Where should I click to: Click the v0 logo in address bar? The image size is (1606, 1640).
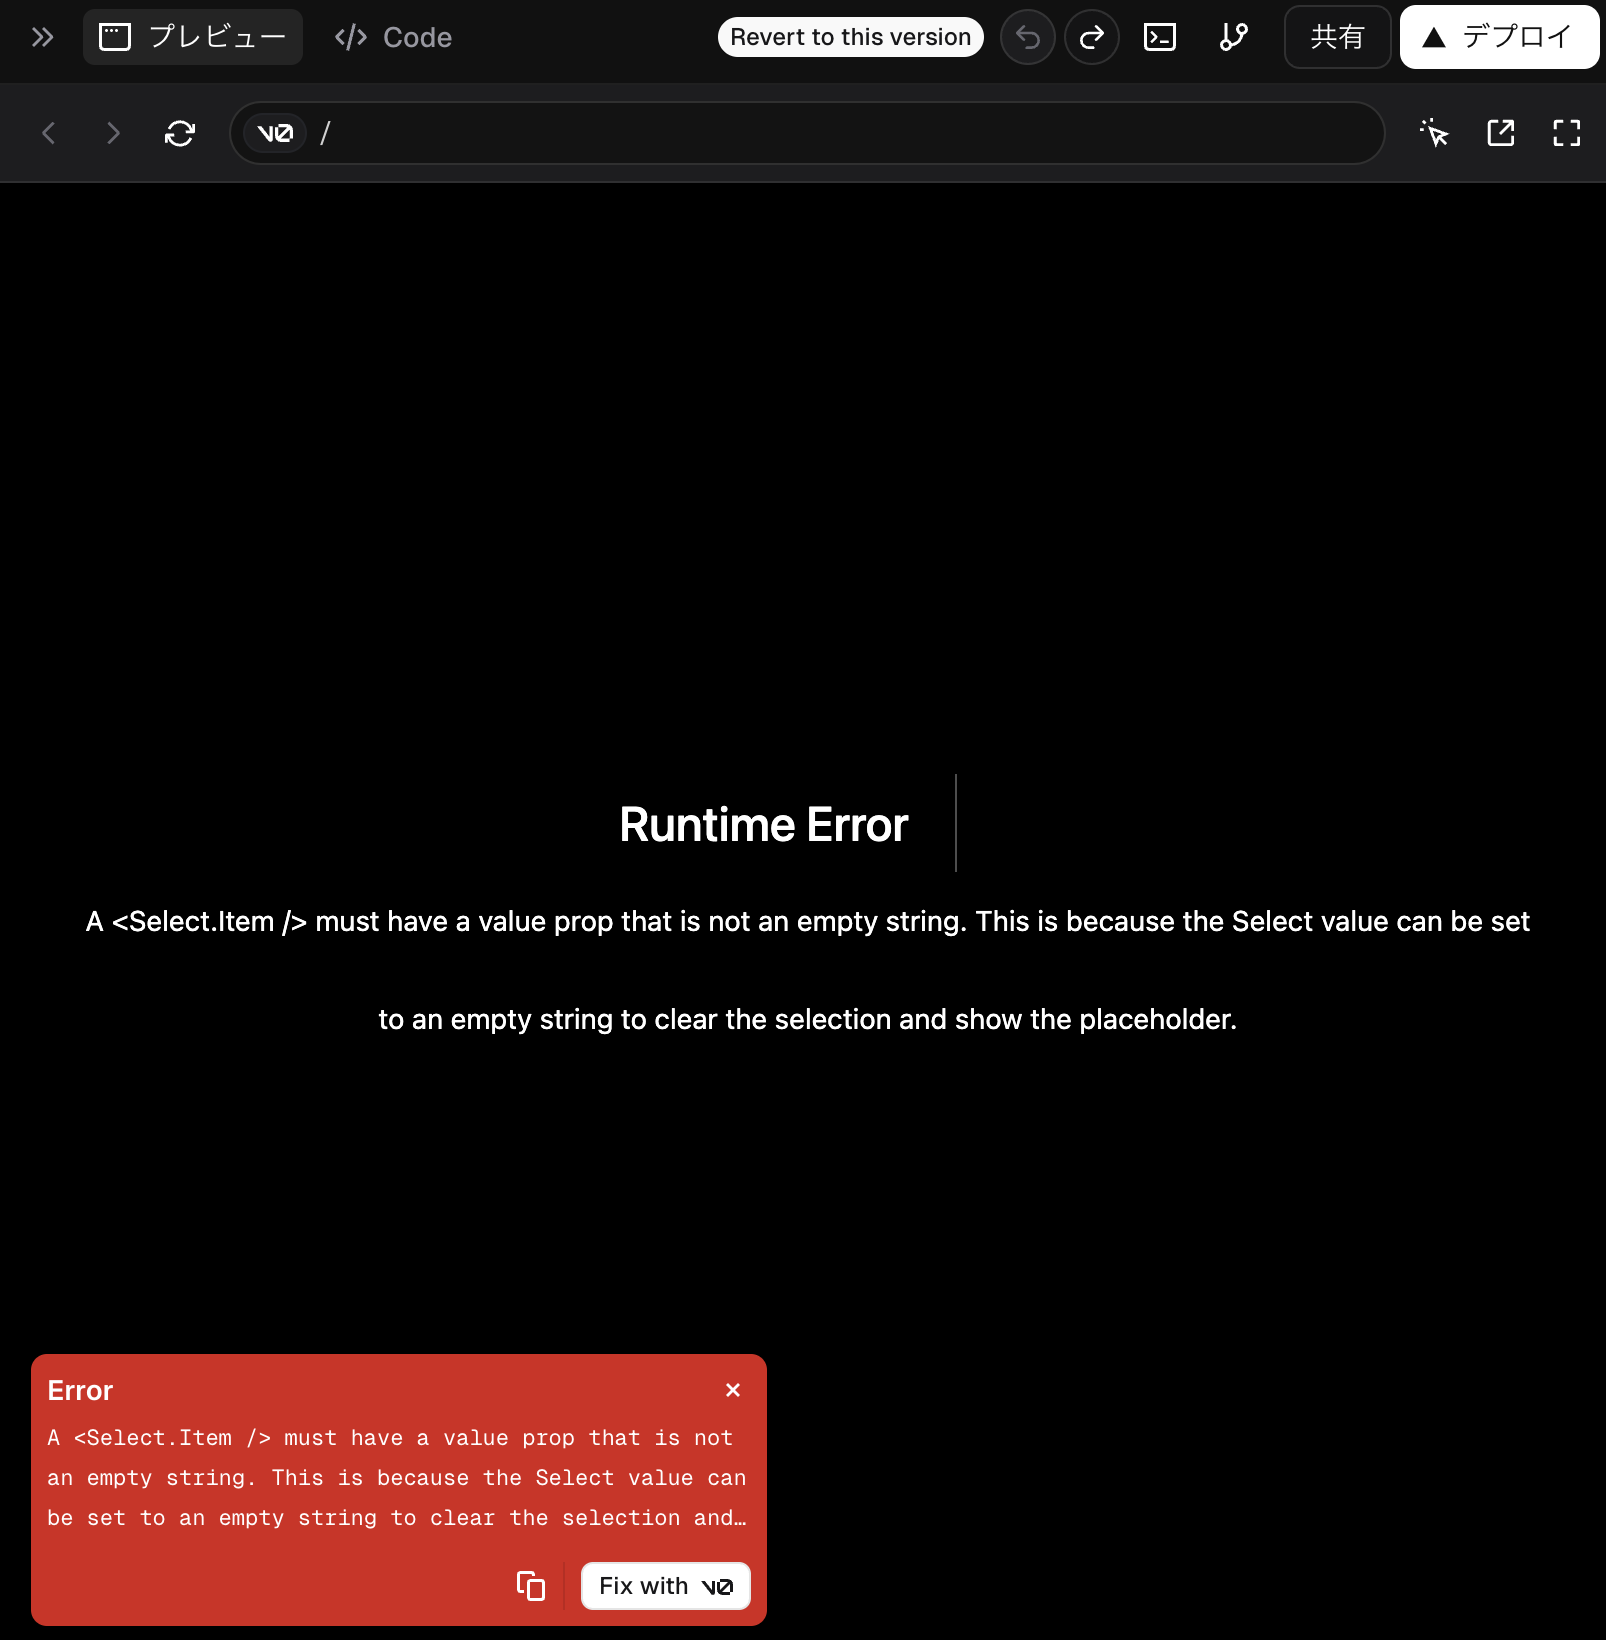pyautogui.click(x=275, y=133)
